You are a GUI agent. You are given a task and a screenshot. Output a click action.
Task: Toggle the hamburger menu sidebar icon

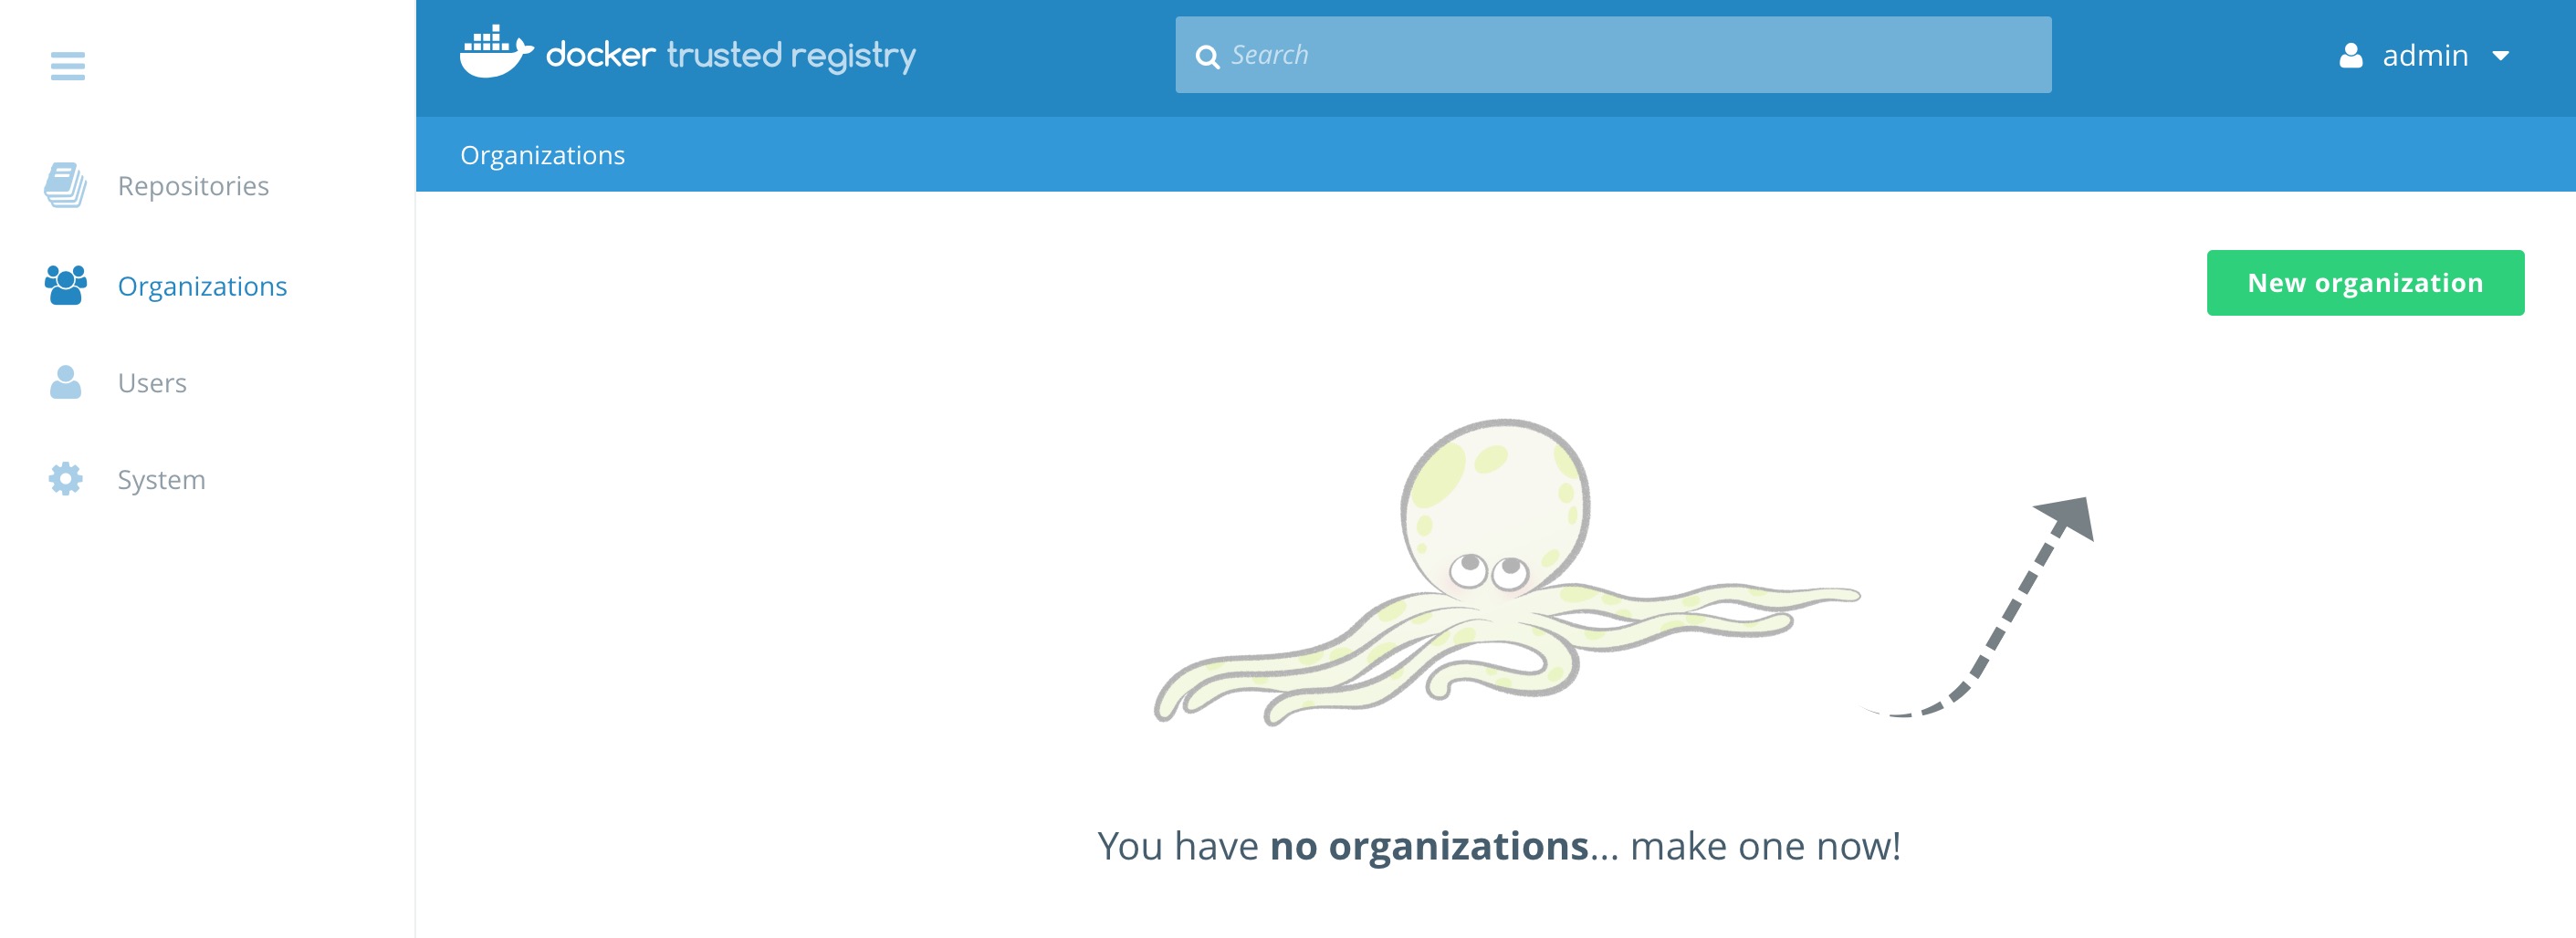point(67,66)
